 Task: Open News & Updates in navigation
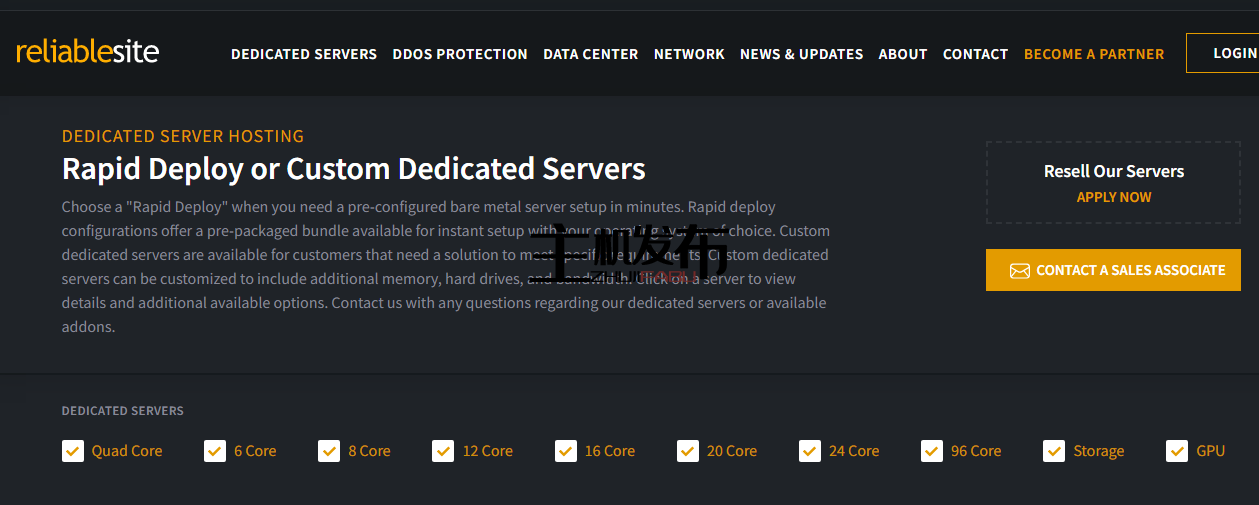tap(801, 54)
